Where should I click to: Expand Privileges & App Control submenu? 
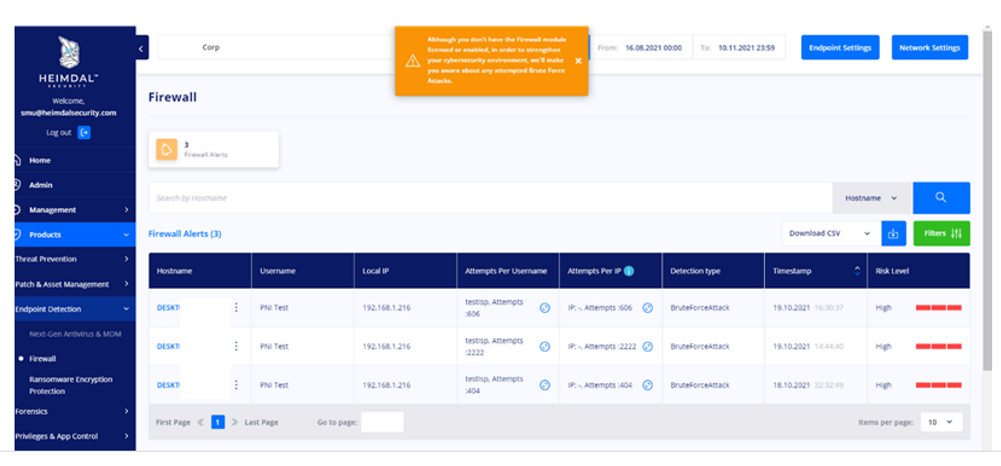click(75, 437)
